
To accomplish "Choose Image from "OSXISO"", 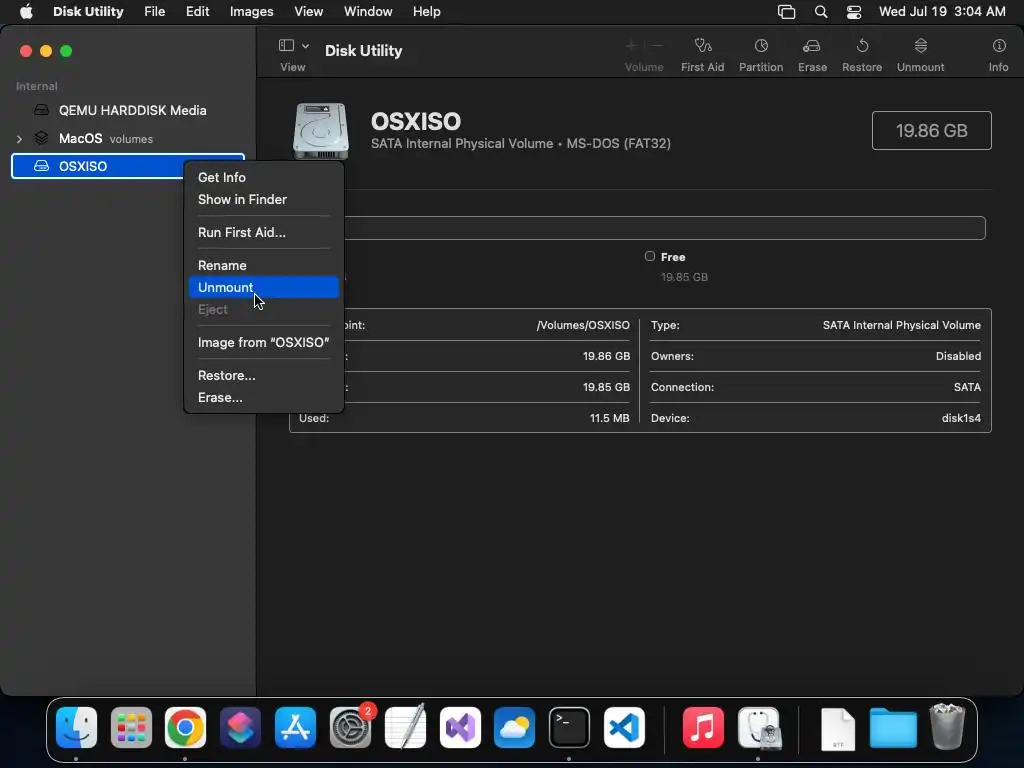I will (x=264, y=343).
